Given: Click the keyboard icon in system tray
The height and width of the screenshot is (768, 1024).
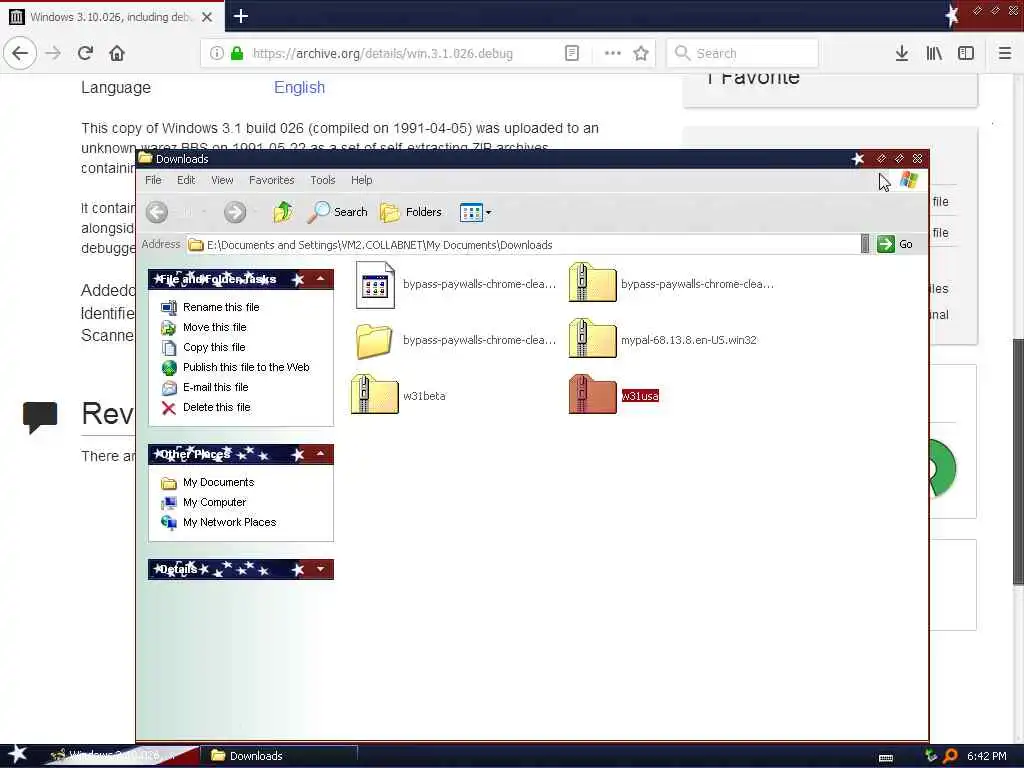Looking at the screenshot, I should [886, 758].
